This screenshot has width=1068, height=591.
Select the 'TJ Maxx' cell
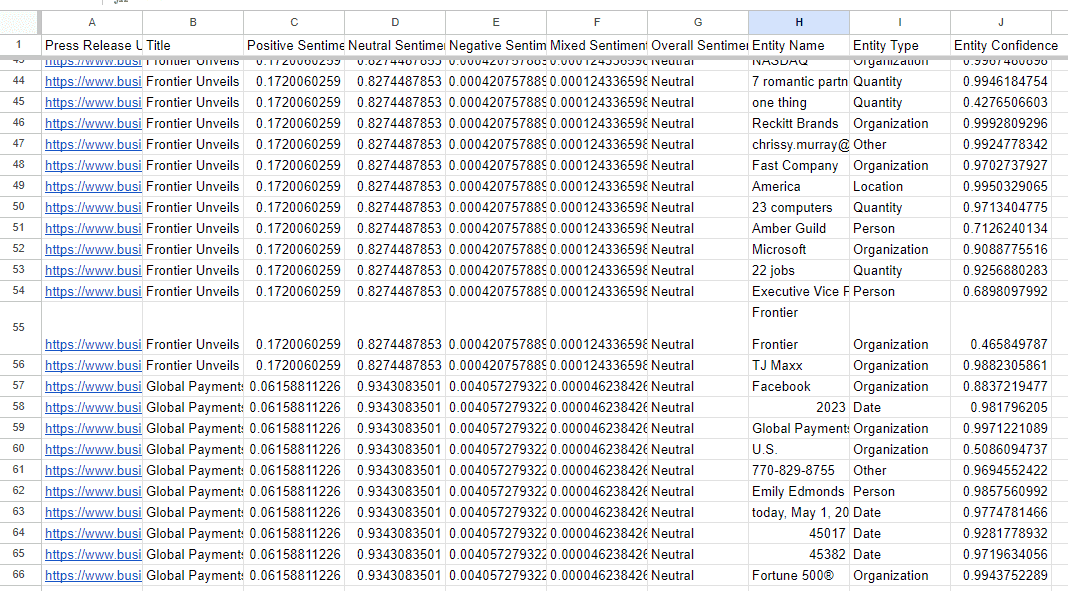click(799, 366)
